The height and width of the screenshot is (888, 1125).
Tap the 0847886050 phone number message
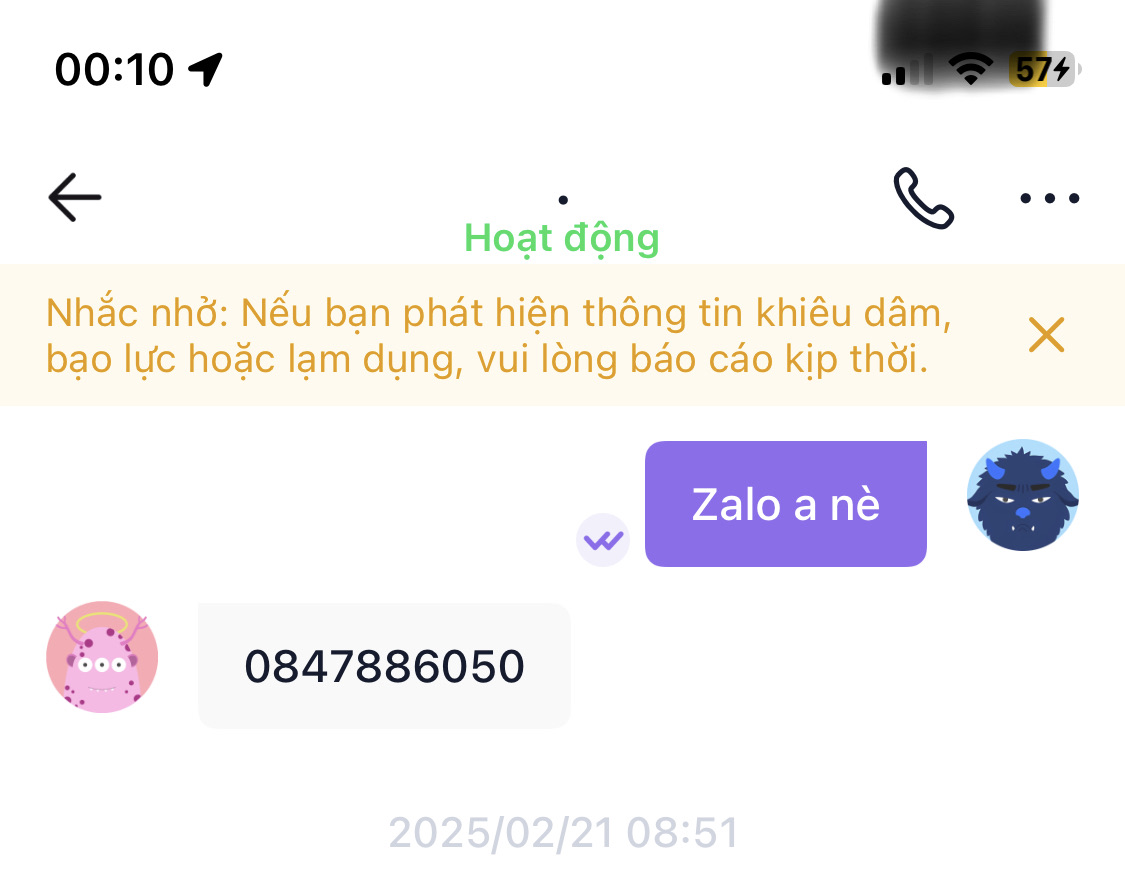point(385,666)
